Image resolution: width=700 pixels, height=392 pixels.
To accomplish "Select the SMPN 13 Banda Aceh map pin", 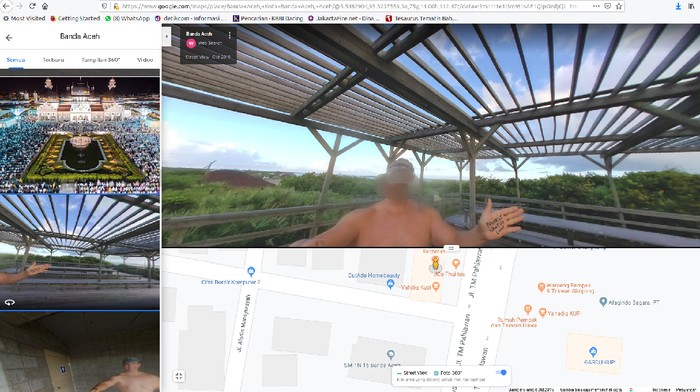I will (x=391, y=354).
